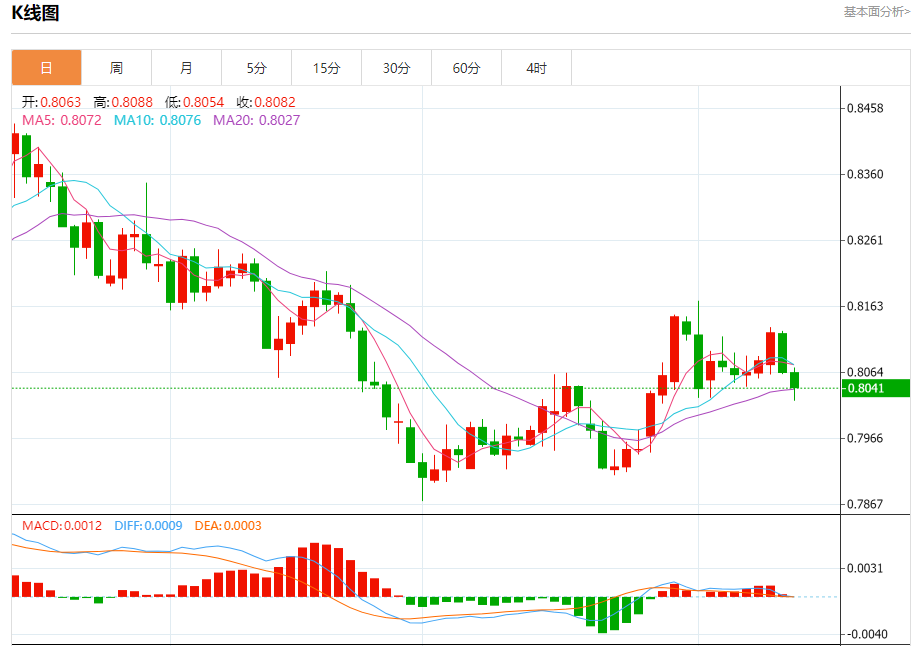This screenshot has height=646, width=915.
Task: Click the latest green candlestick at the chart's right end
Action: pos(794,380)
